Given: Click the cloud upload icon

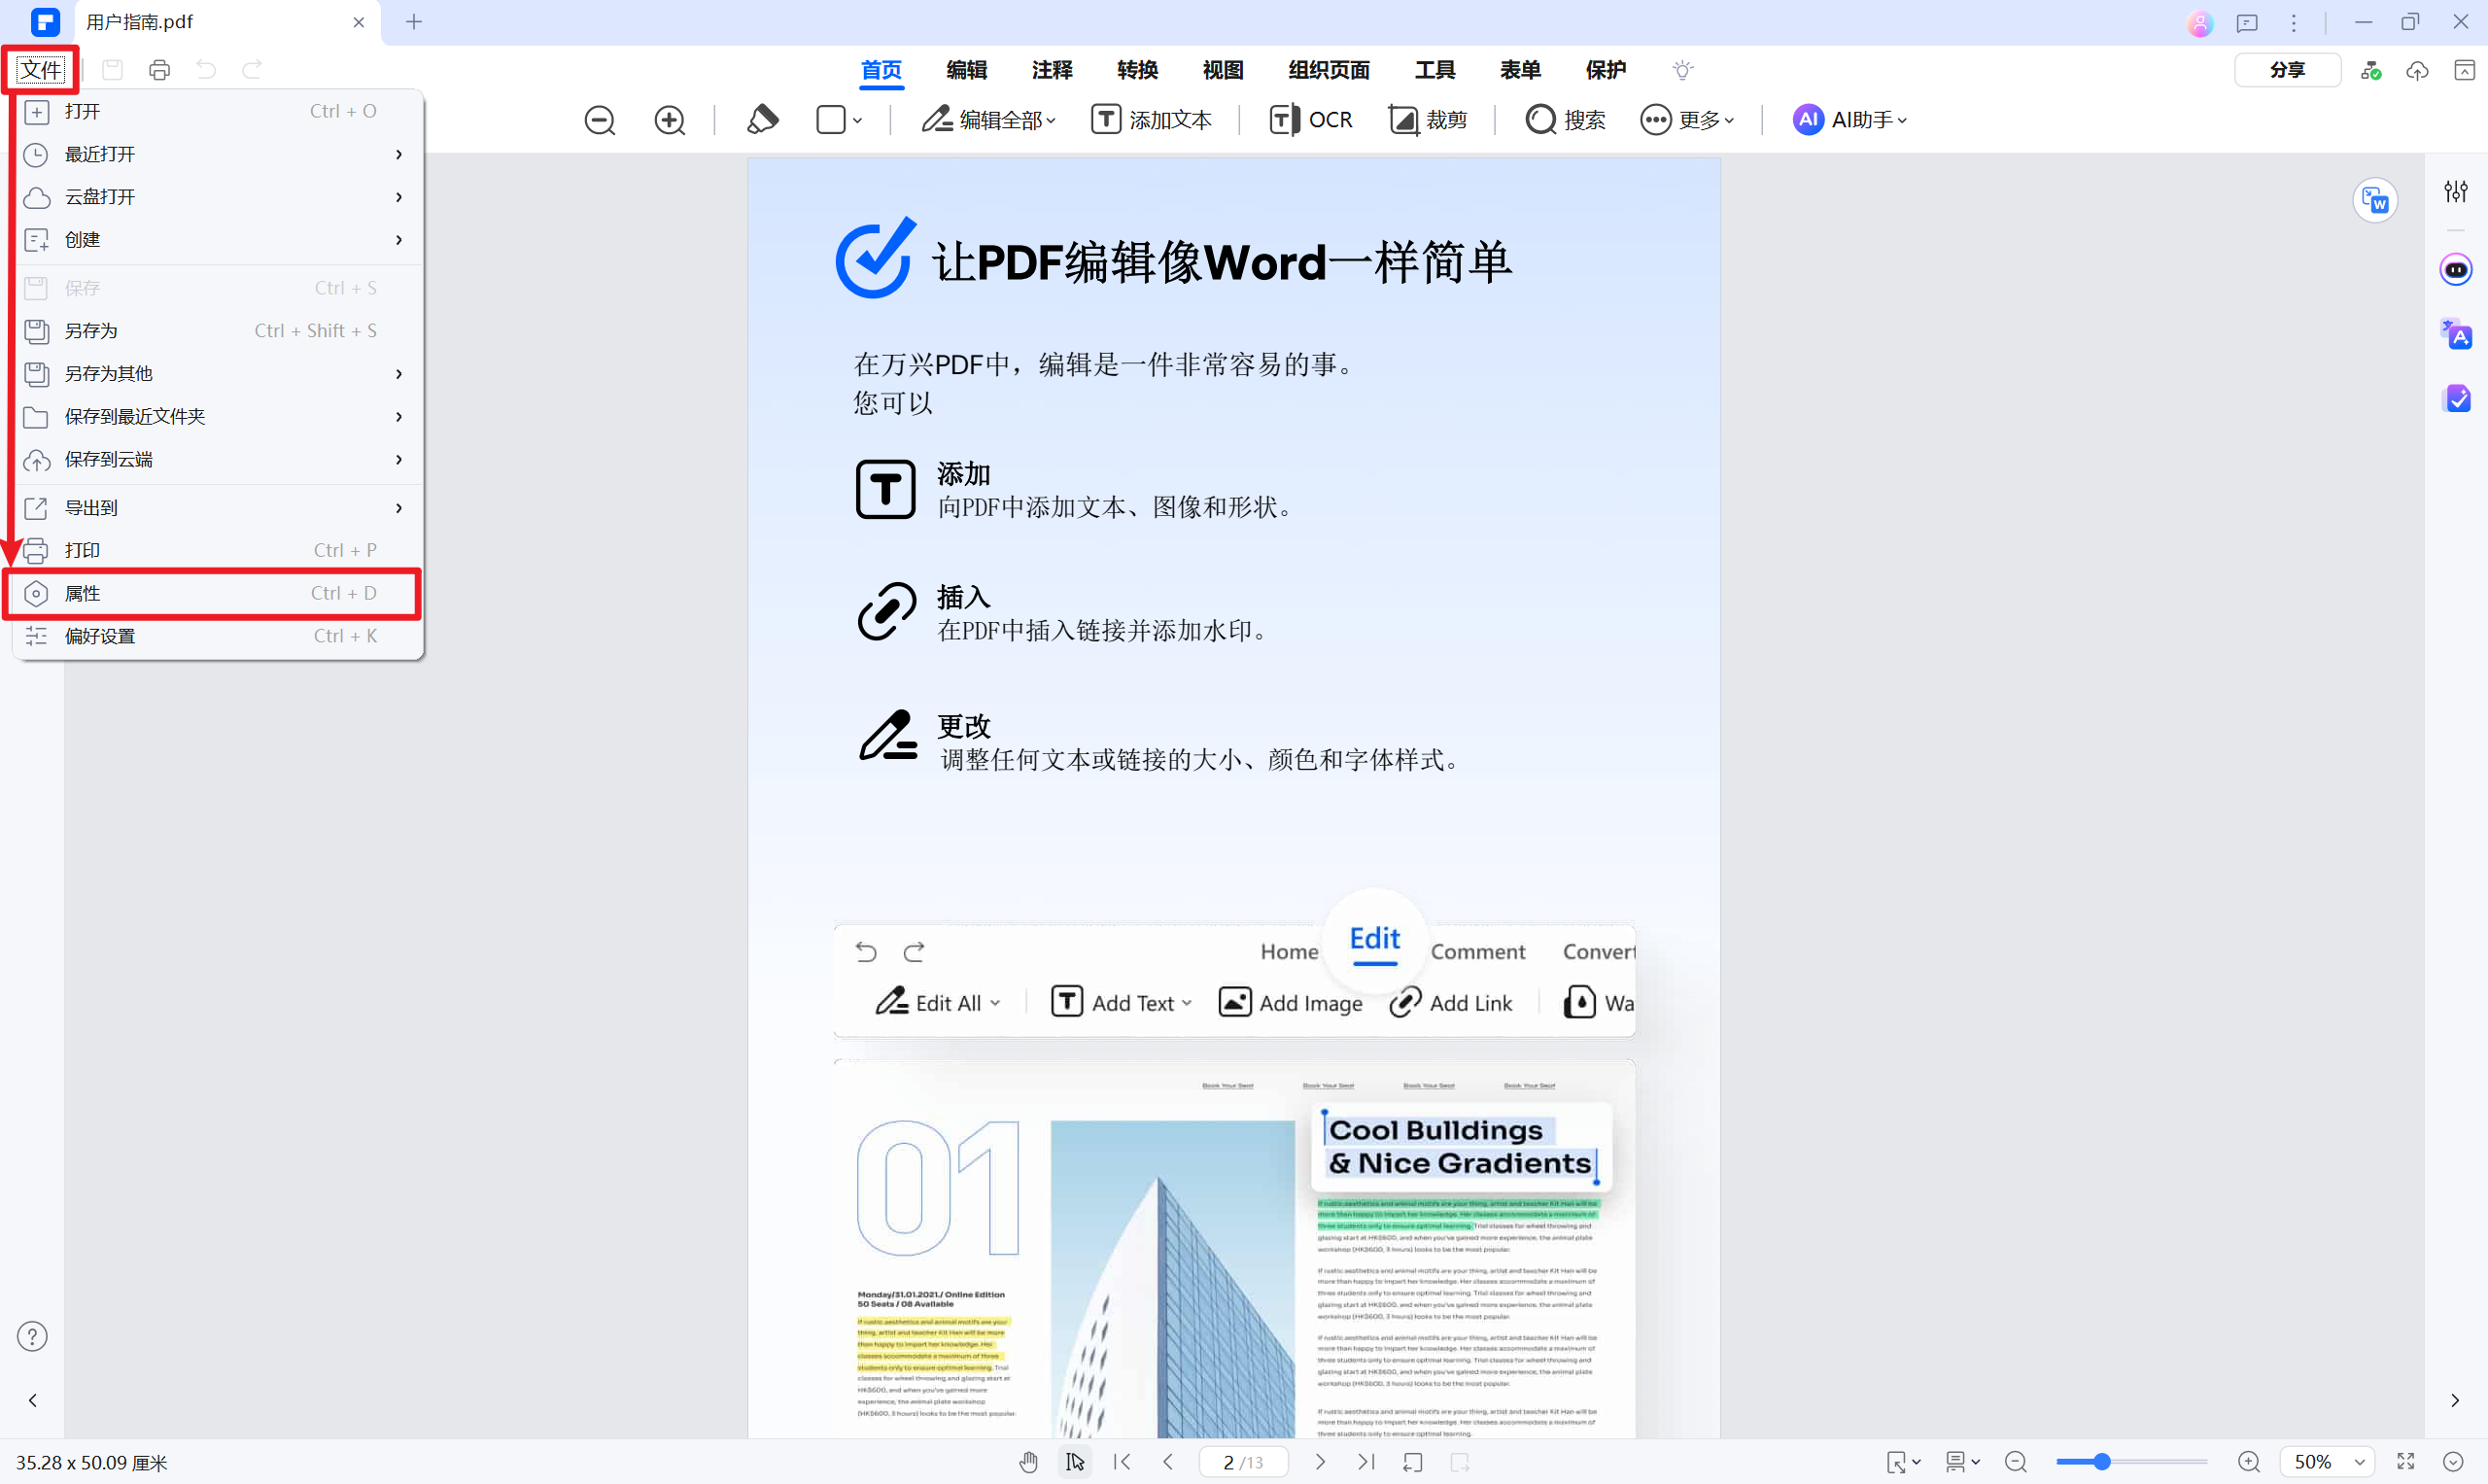Looking at the screenshot, I should [2417, 70].
